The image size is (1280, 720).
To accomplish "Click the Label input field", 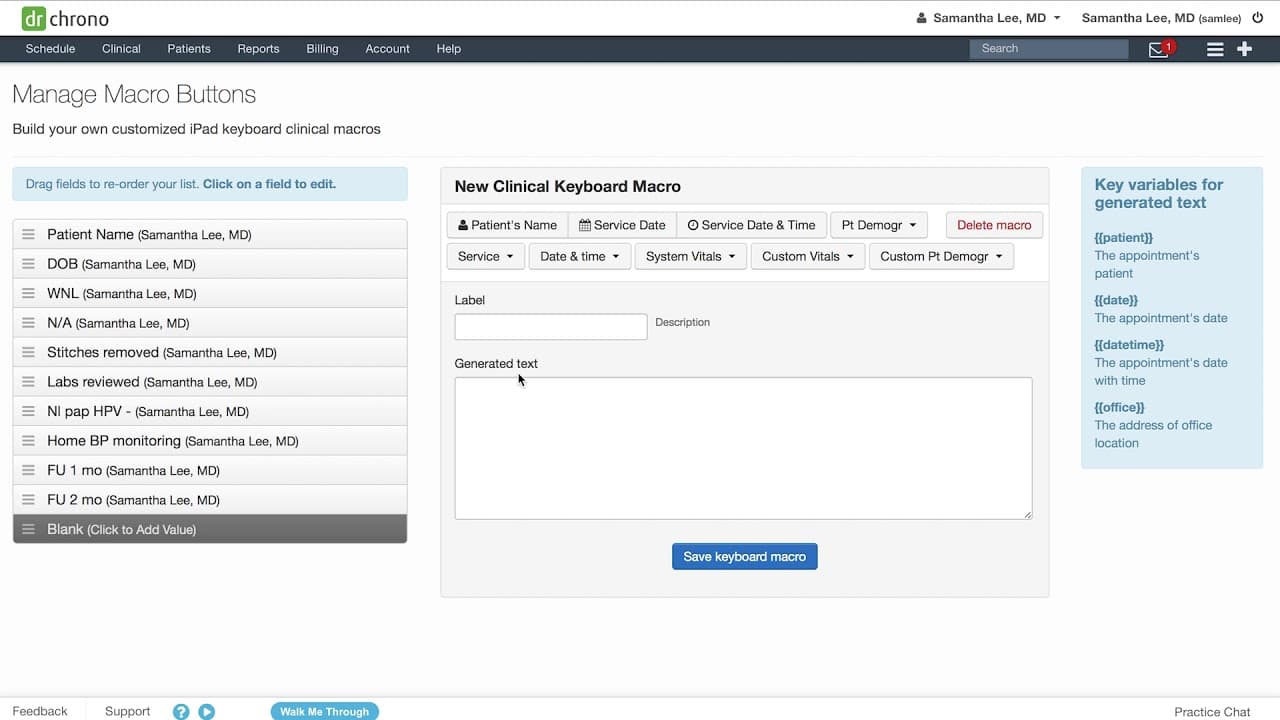I will (x=551, y=327).
